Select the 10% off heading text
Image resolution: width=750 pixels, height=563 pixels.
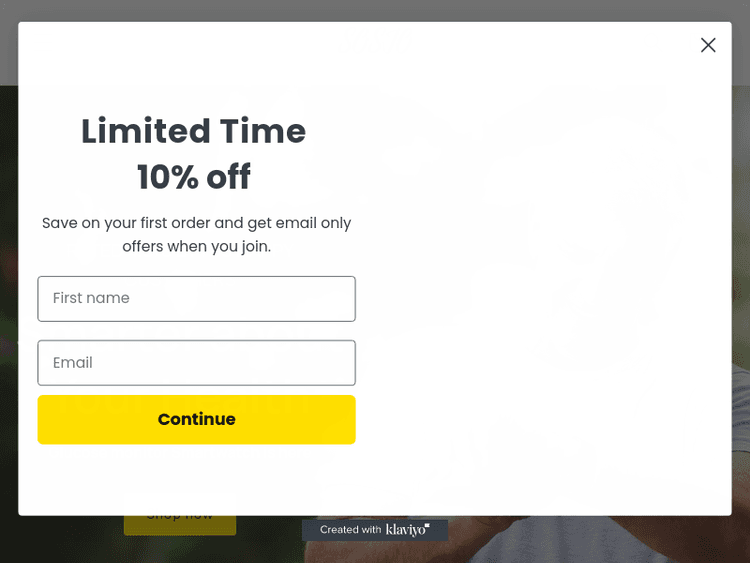point(193,177)
